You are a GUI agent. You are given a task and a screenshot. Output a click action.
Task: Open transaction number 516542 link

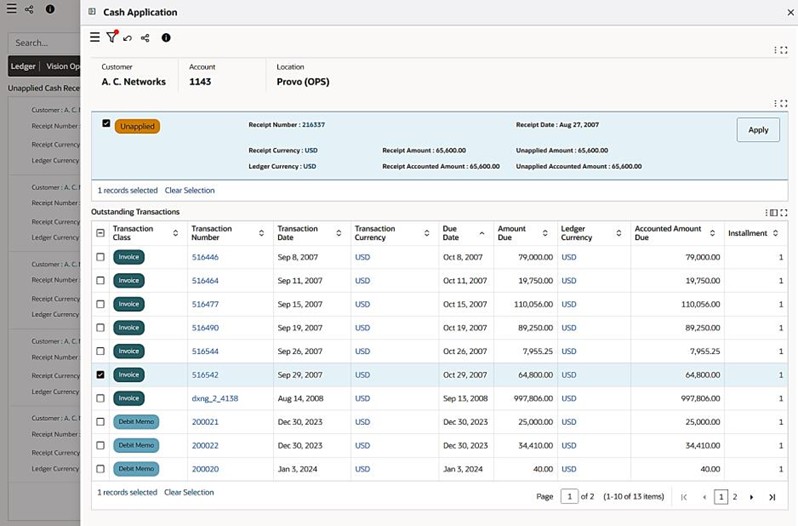tap(205, 375)
